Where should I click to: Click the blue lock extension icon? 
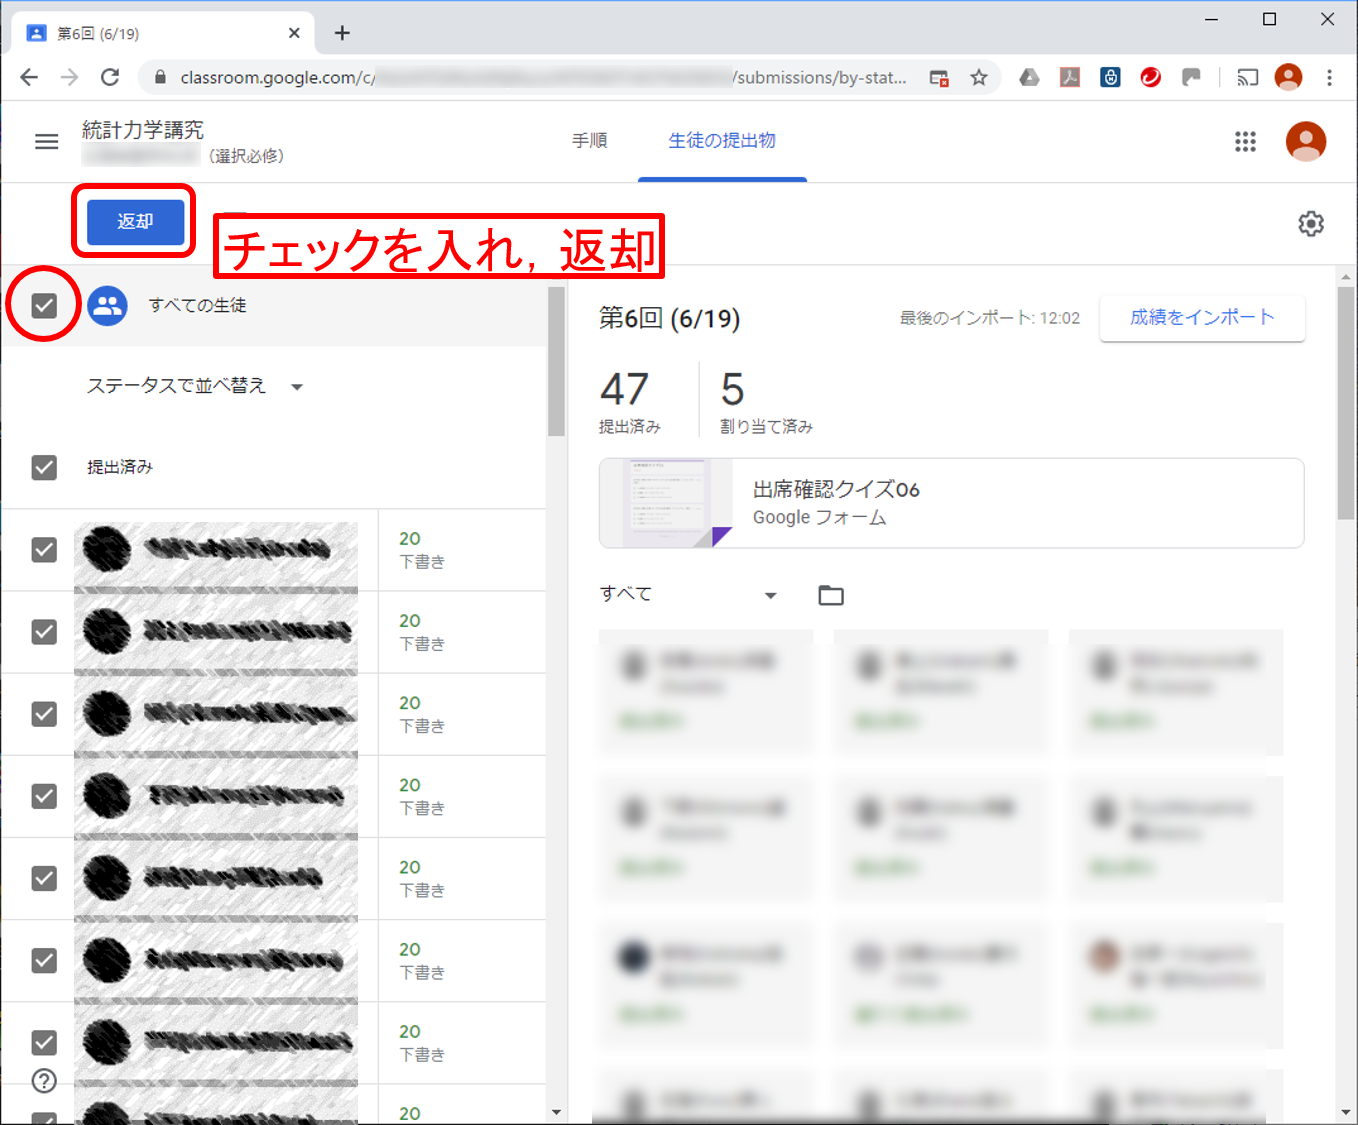point(1110,77)
